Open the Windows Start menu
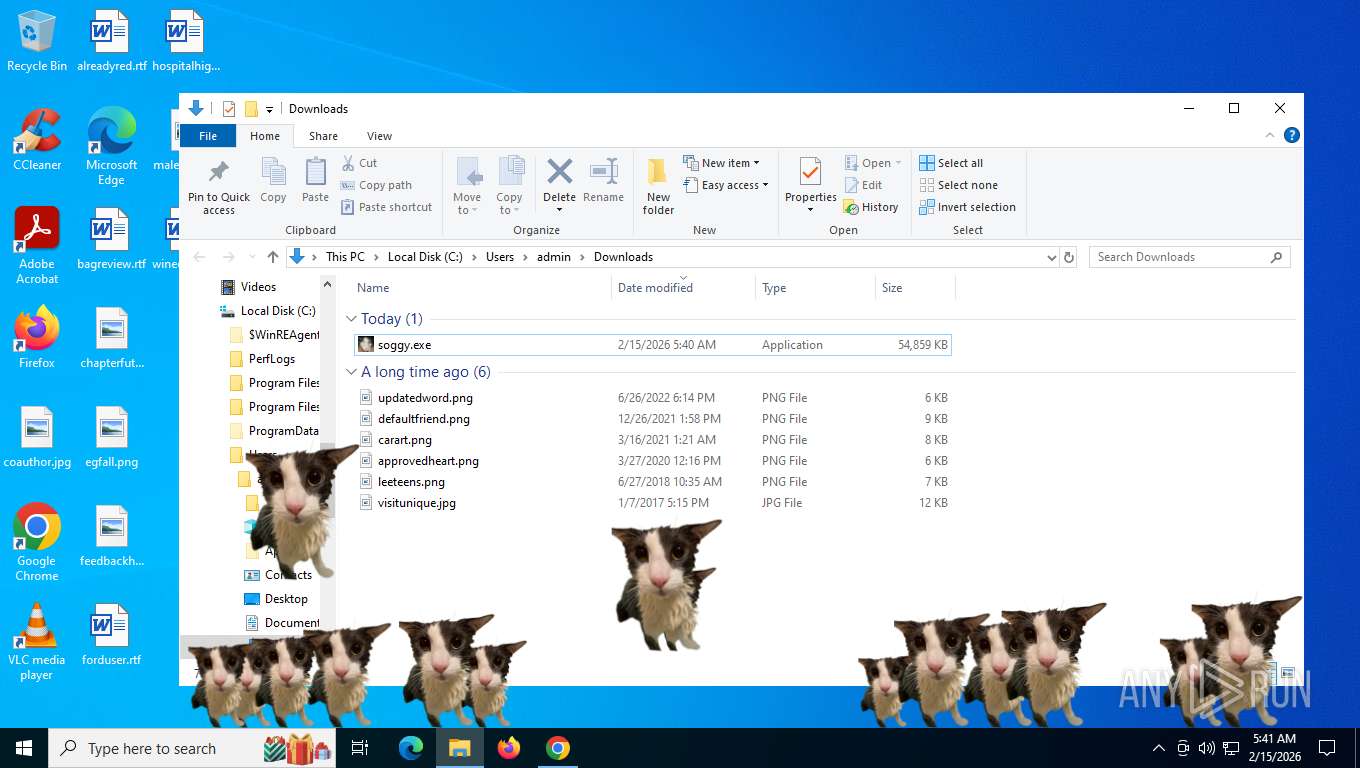Image resolution: width=1360 pixels, height=768 pixels. (x=24, y=748)
